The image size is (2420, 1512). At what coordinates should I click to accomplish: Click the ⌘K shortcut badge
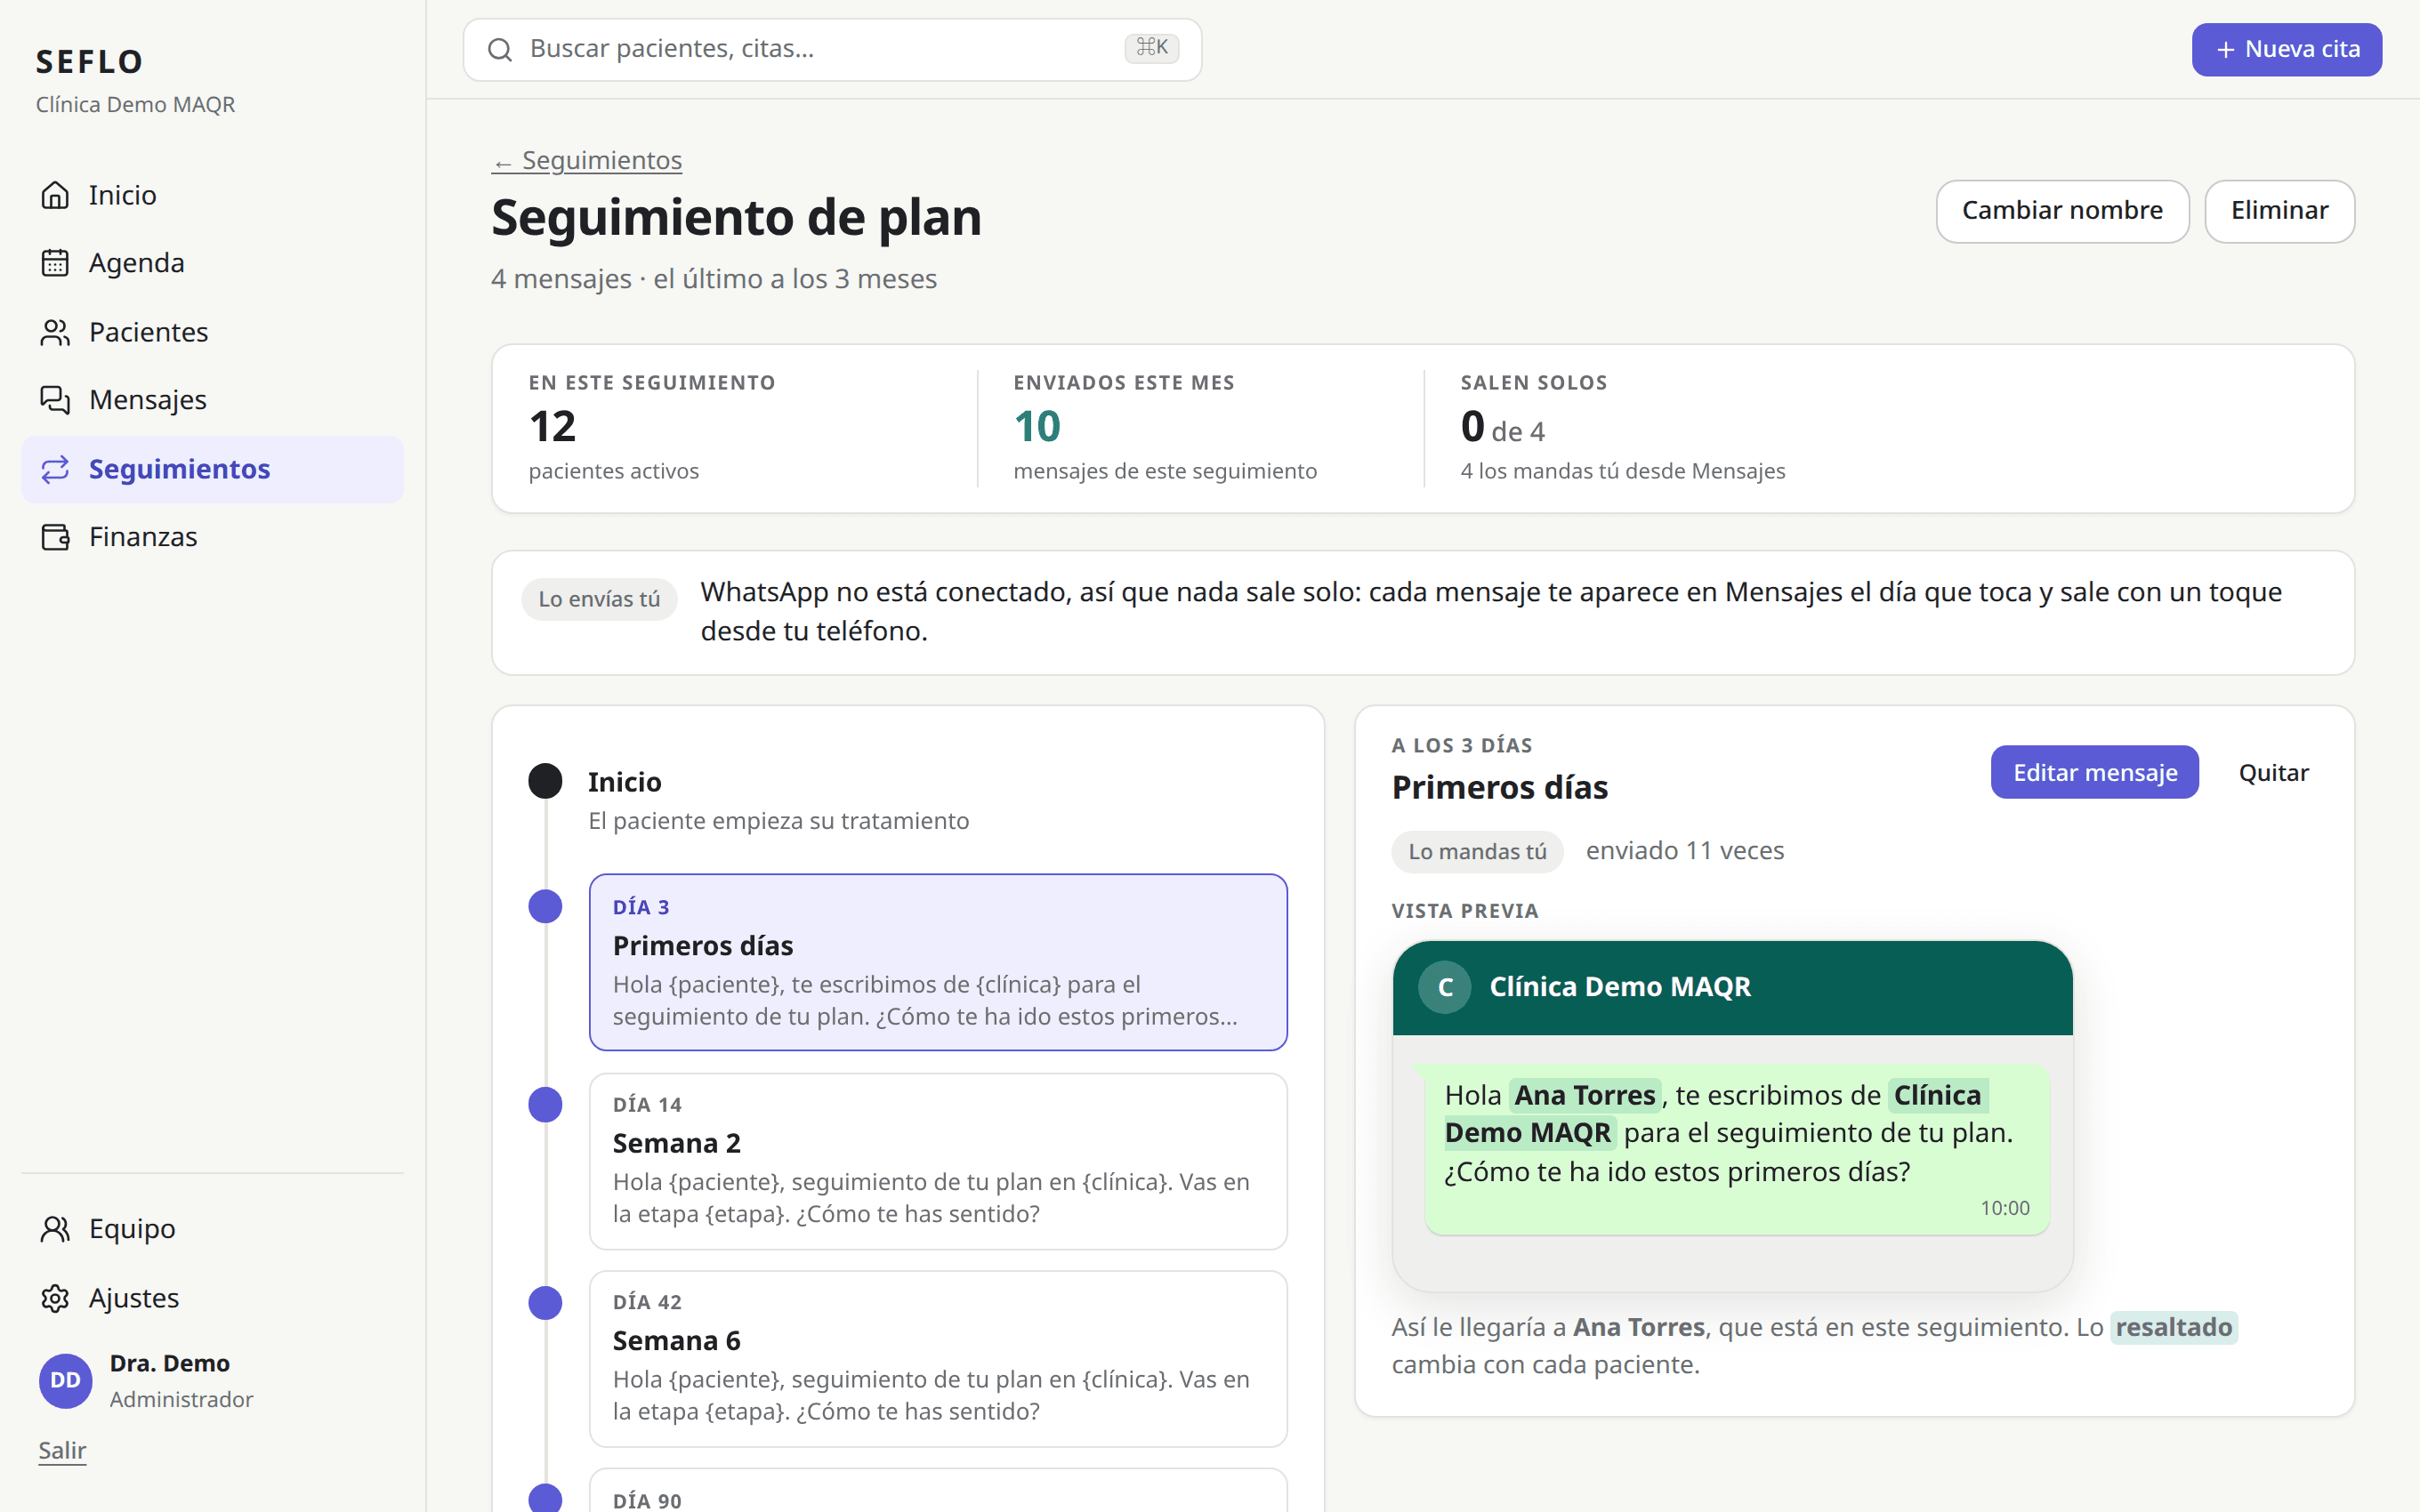pos(1152,48)
